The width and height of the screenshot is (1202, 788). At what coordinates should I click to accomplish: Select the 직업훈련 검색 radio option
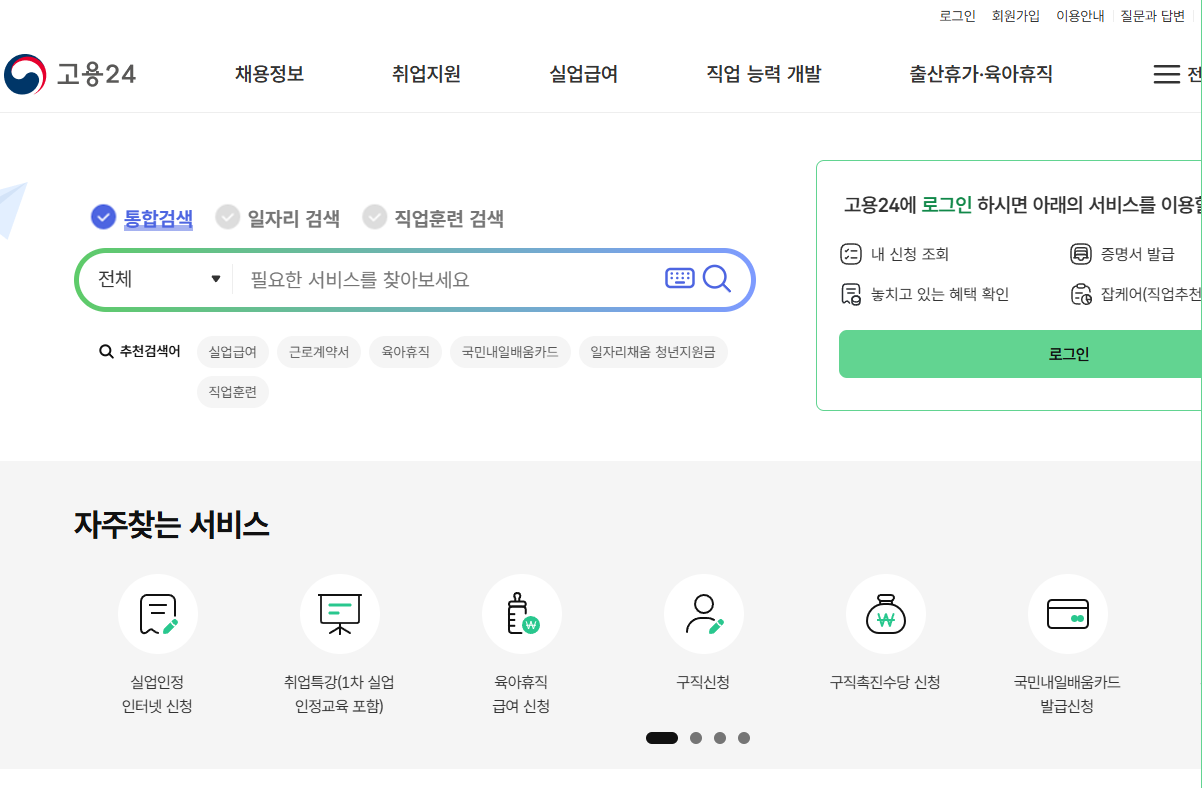[x=375, y=217]
